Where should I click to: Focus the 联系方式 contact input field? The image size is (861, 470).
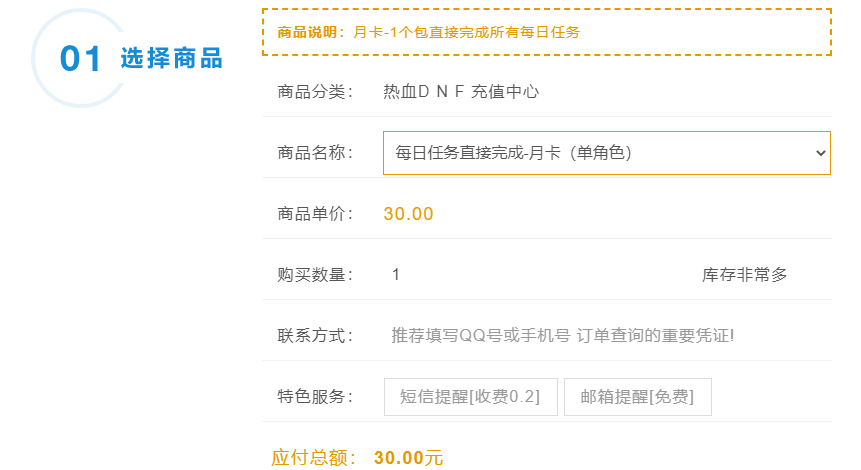(x=605, y=335)
